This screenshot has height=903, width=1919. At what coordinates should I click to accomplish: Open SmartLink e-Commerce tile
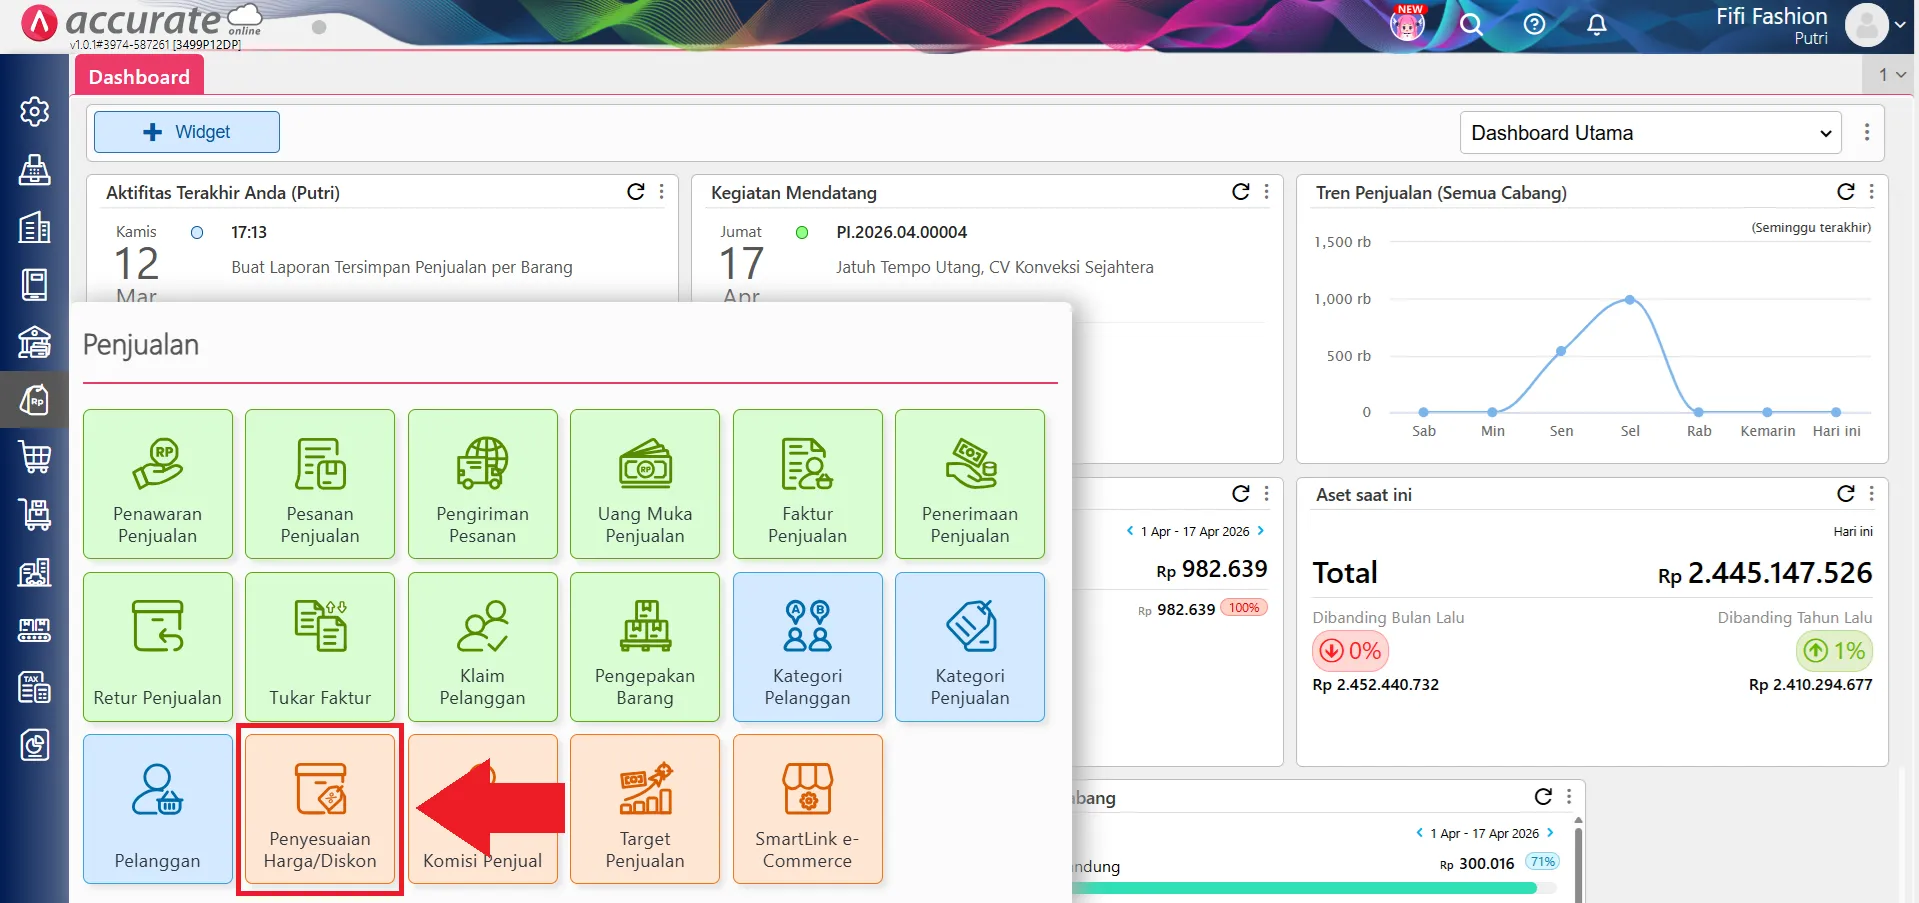[808, 809]
